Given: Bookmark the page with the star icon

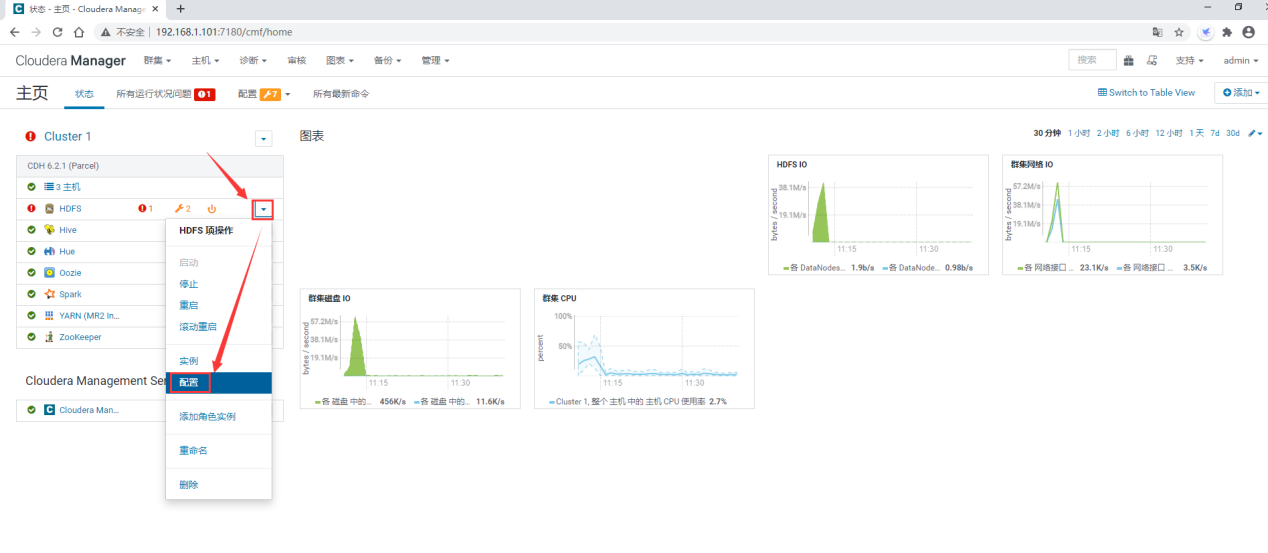Looking at the screenshot, I should [x=1180, y=32].
